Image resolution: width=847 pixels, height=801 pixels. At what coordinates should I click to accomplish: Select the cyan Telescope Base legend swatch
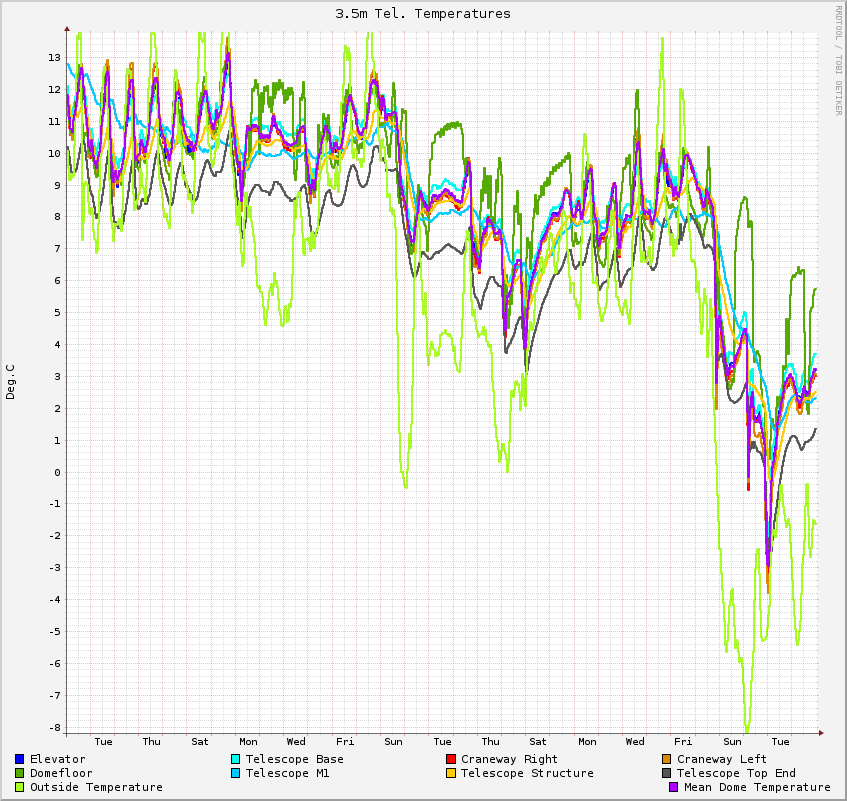point(236,759)
